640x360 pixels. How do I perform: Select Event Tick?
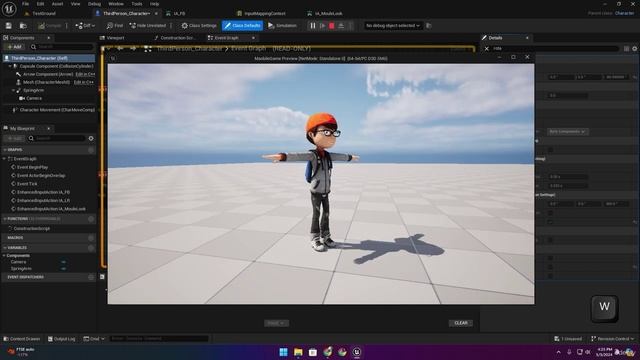pyautogui.click(x=27, y=184)
